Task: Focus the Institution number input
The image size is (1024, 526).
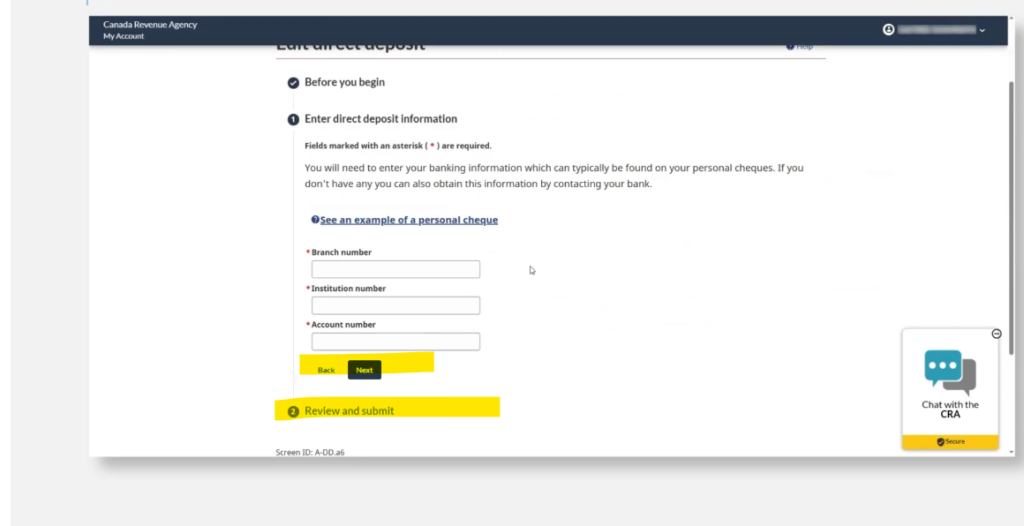Action: [395, 306]
